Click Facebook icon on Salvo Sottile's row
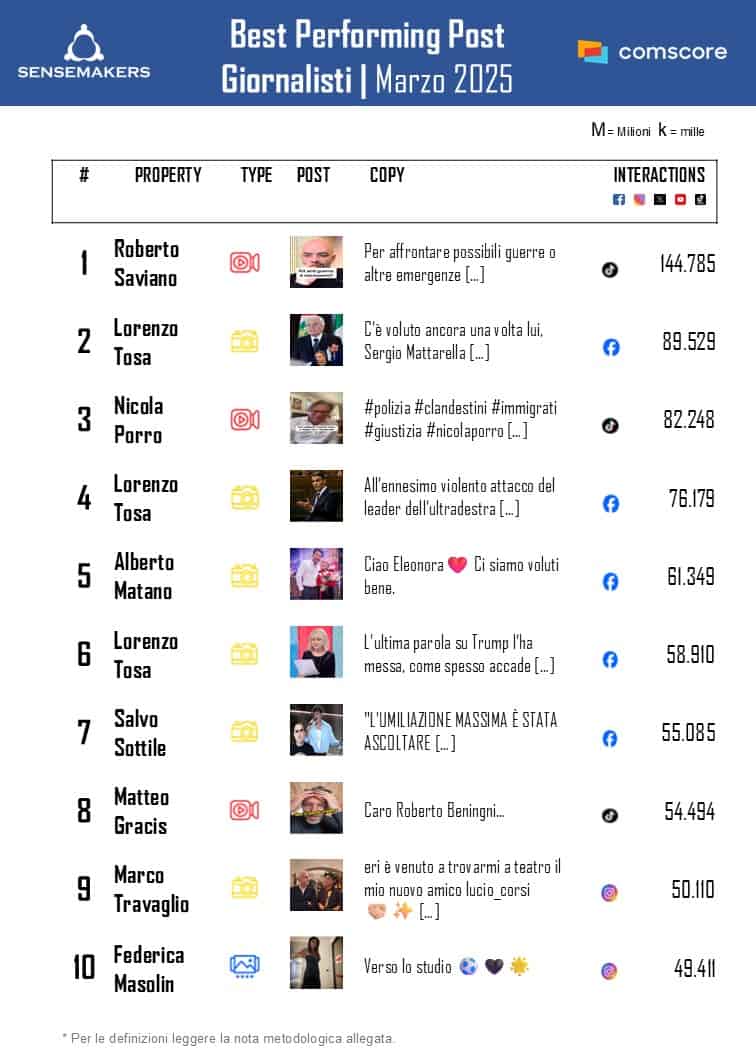Image resolution: width=756 pixels, height=1058 pixels. tap(610, 739)
